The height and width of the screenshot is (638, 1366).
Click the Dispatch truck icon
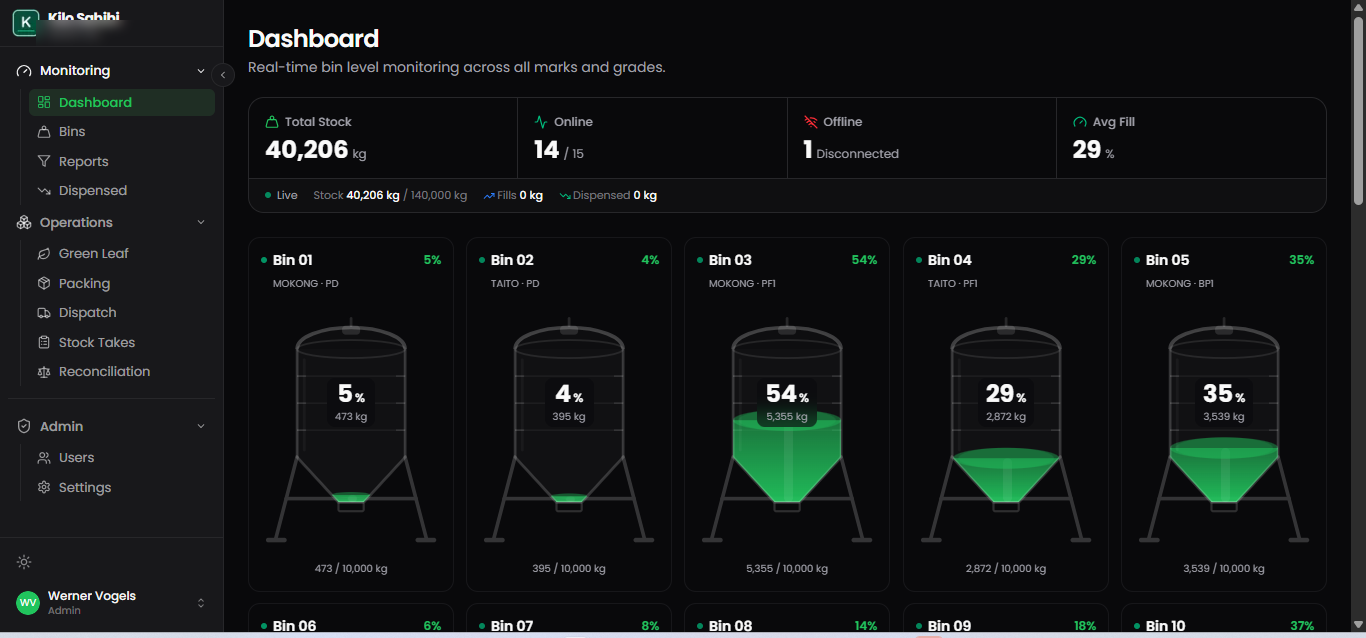(44, 313)
